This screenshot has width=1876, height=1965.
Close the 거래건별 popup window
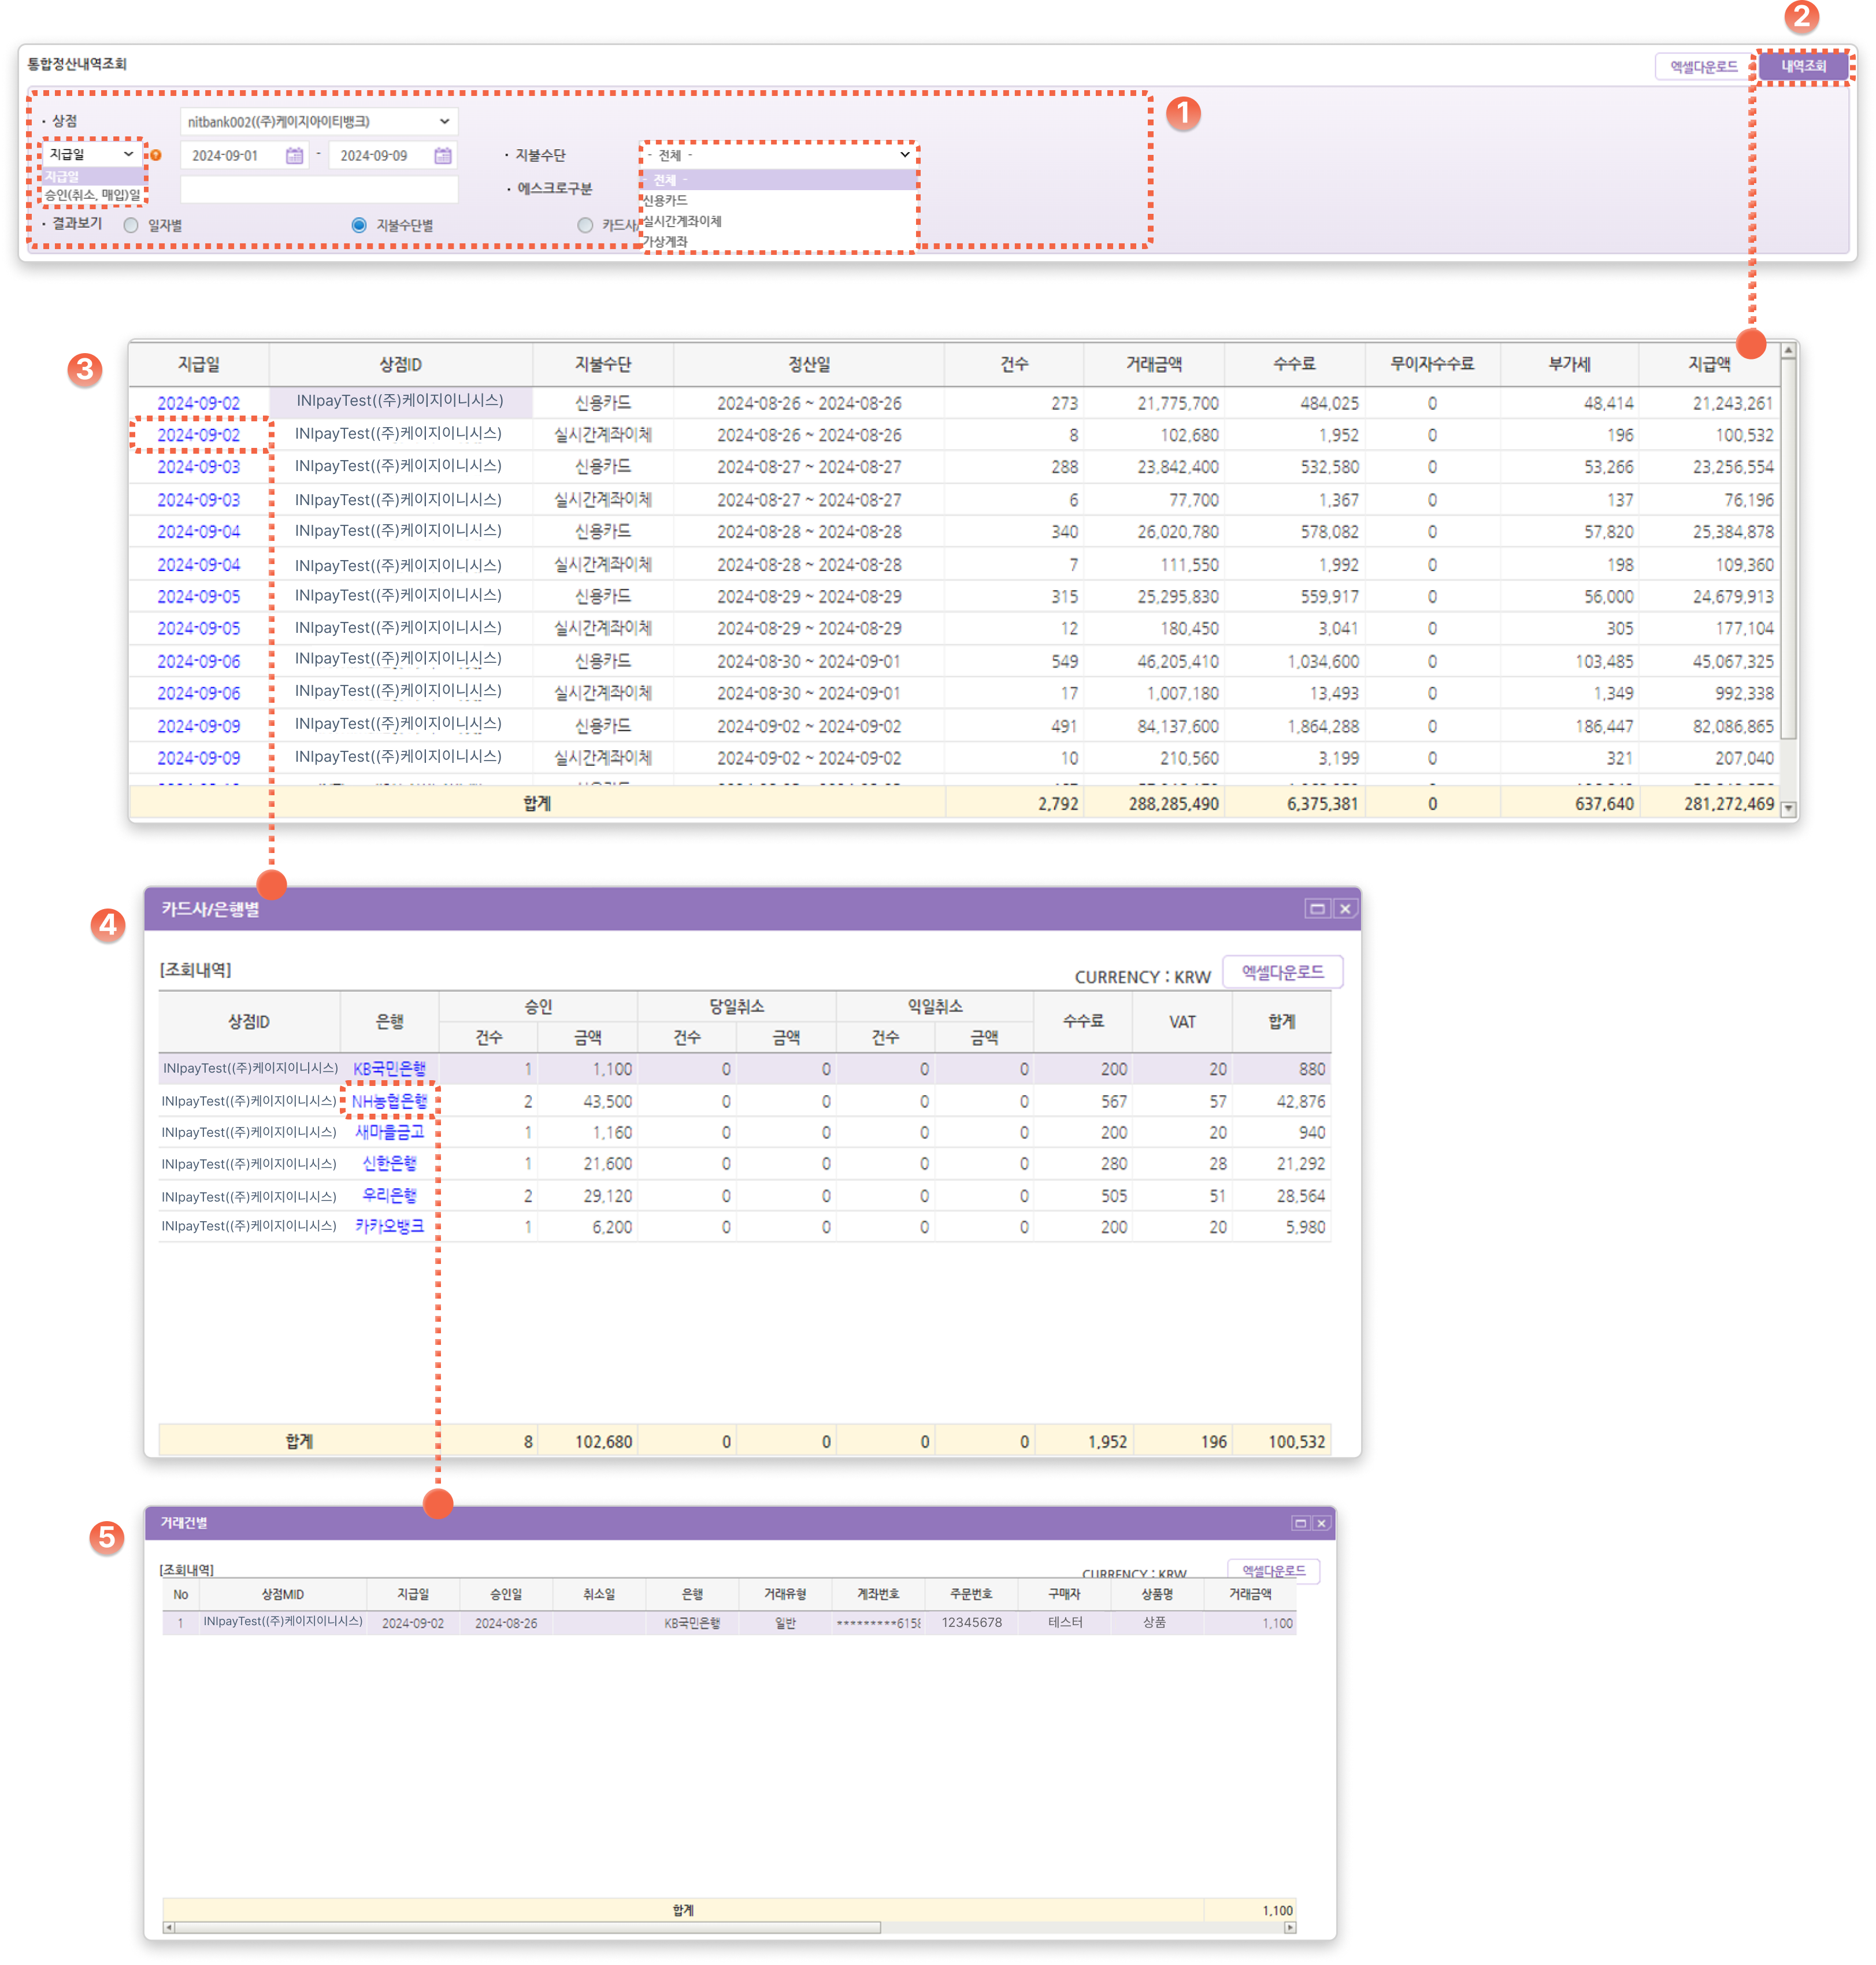[x=1321, y=1523]
